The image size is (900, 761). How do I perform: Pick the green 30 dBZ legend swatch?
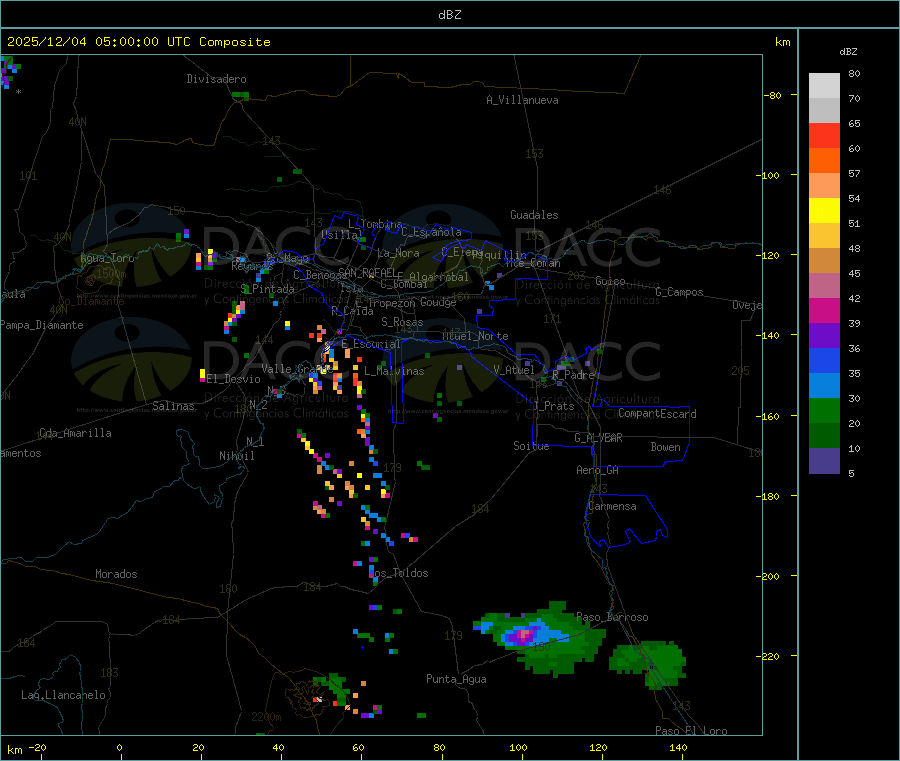[824, 410]
